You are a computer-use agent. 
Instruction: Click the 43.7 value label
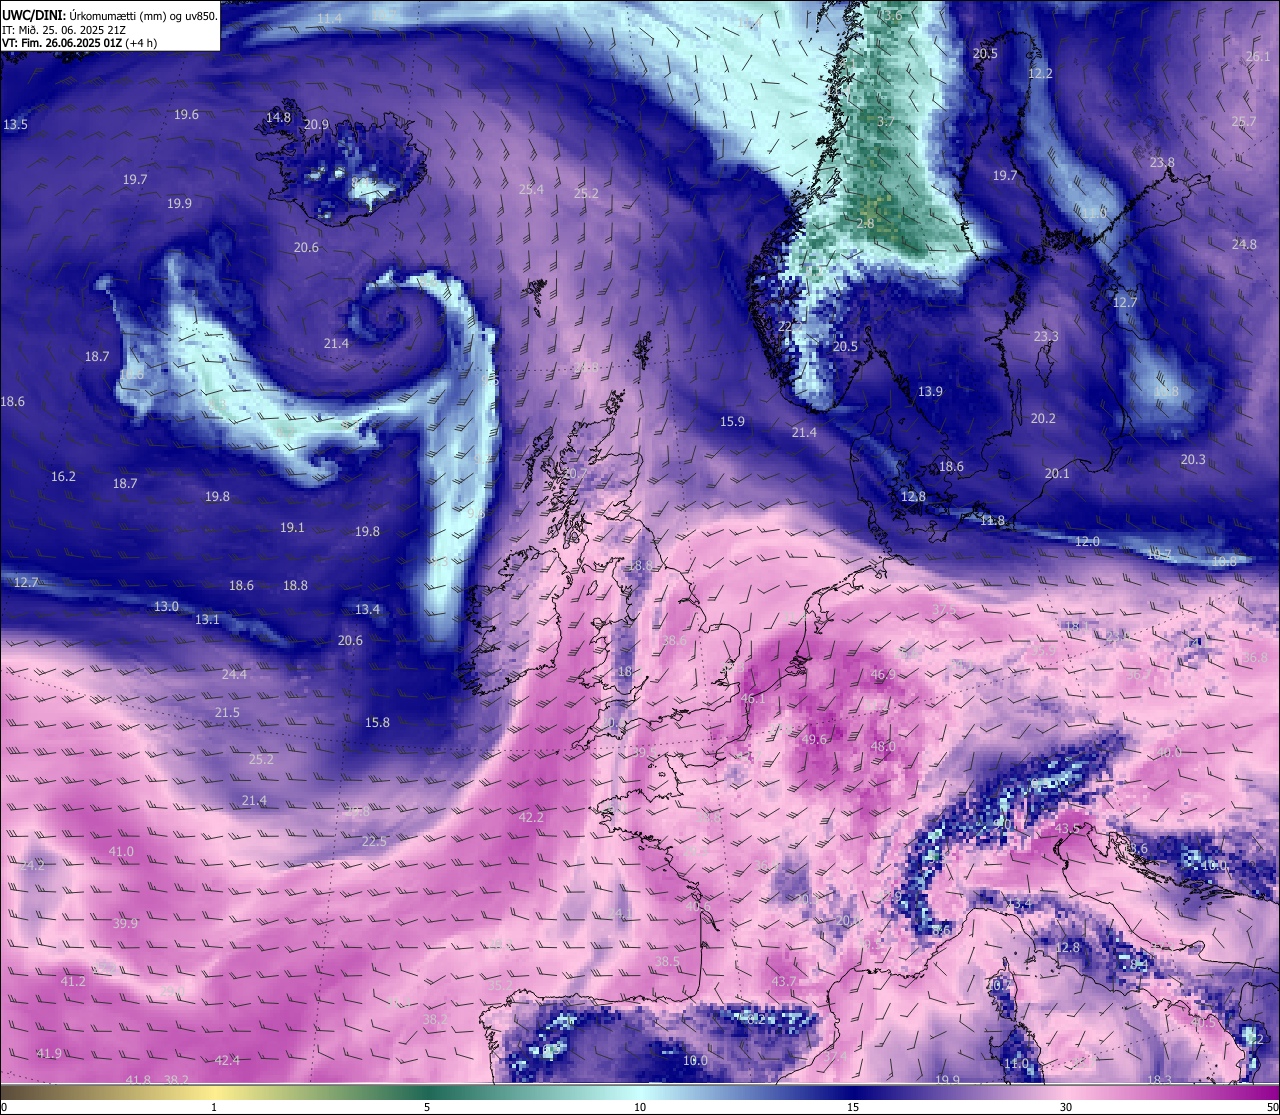[784, 982]
